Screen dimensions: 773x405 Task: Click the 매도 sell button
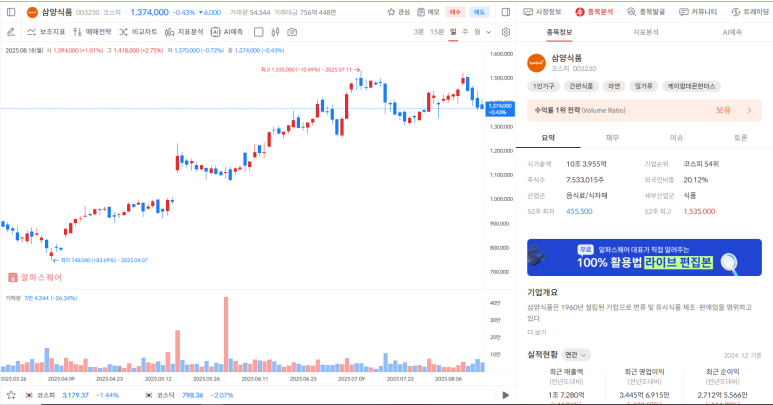click(479, 12)
